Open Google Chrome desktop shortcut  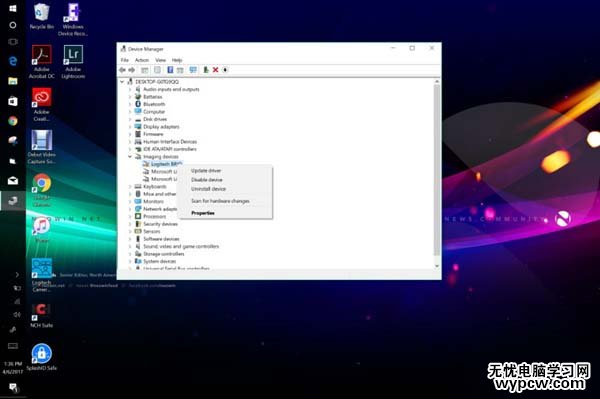pos(42,190)
